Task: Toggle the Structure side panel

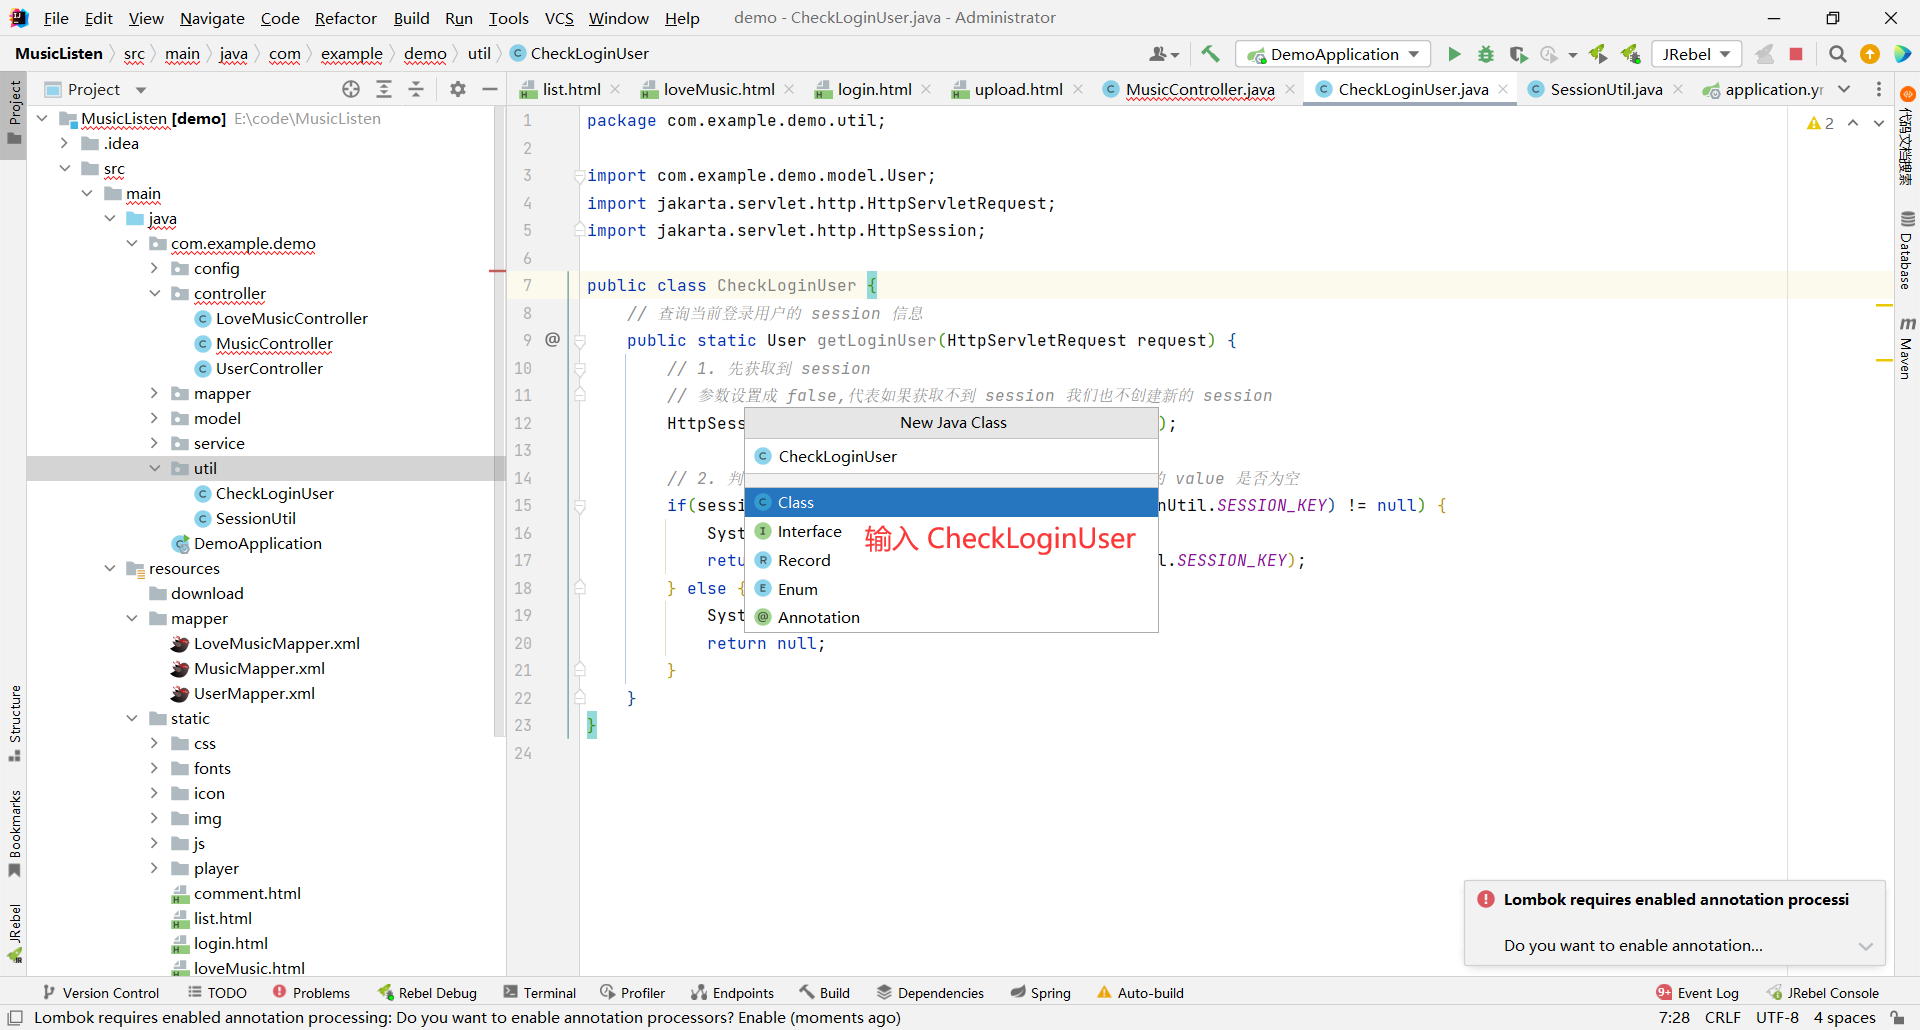Action: click(x=14, y=722)
